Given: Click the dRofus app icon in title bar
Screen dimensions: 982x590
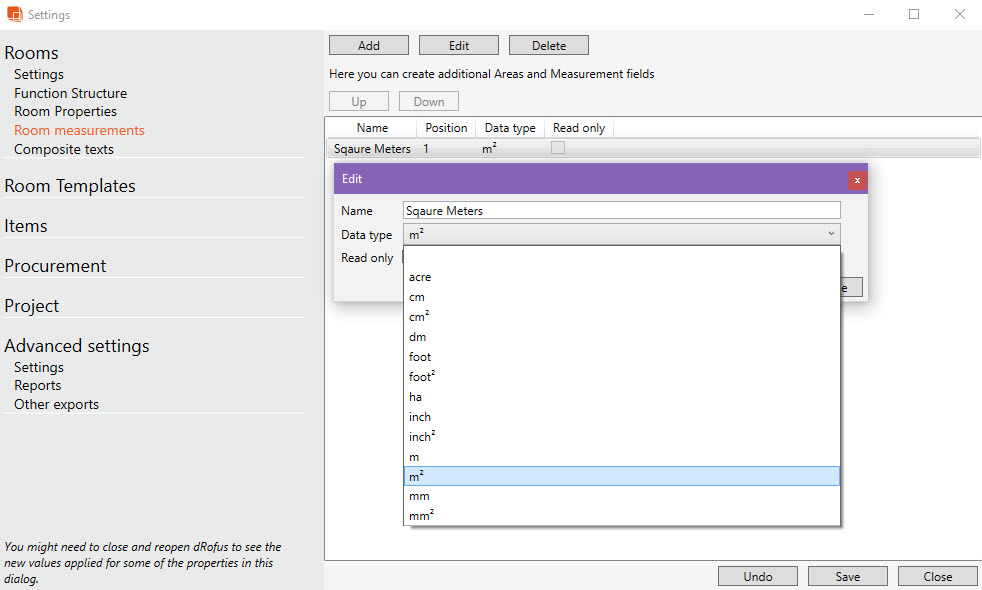Looking at the screenshot, I should click(x=14, y=15).
